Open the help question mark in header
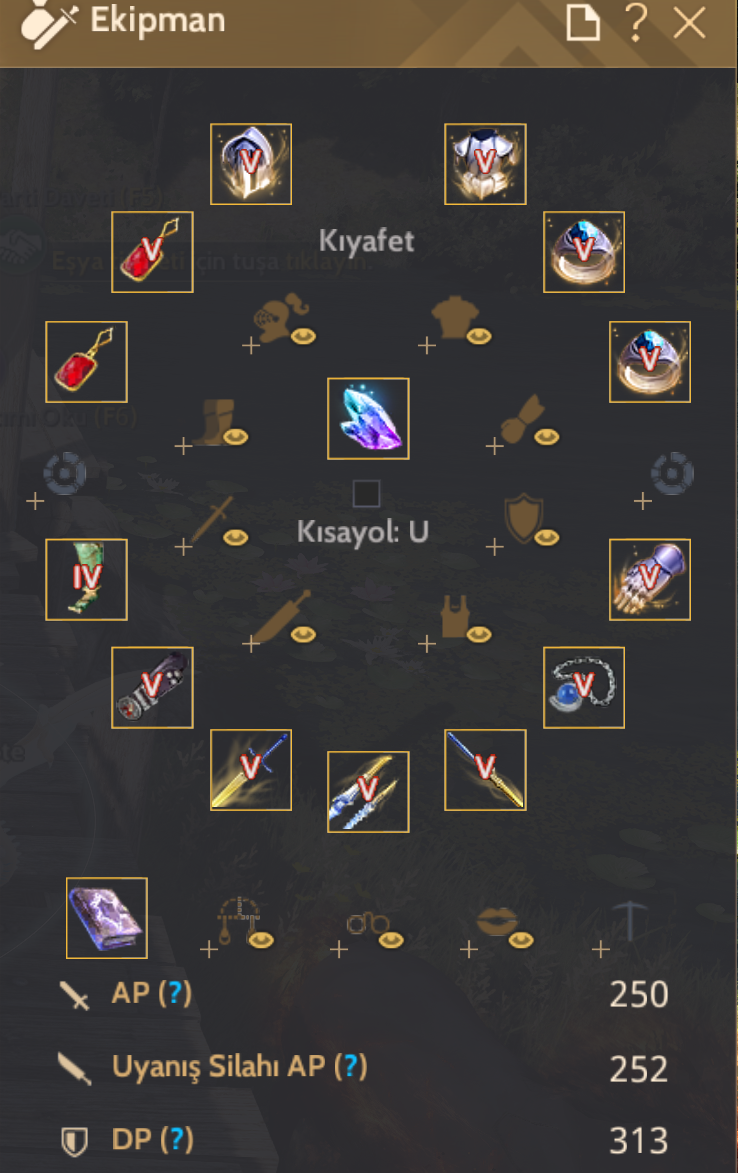Viewport: 738px width, 1173px height. pos(636,22)
